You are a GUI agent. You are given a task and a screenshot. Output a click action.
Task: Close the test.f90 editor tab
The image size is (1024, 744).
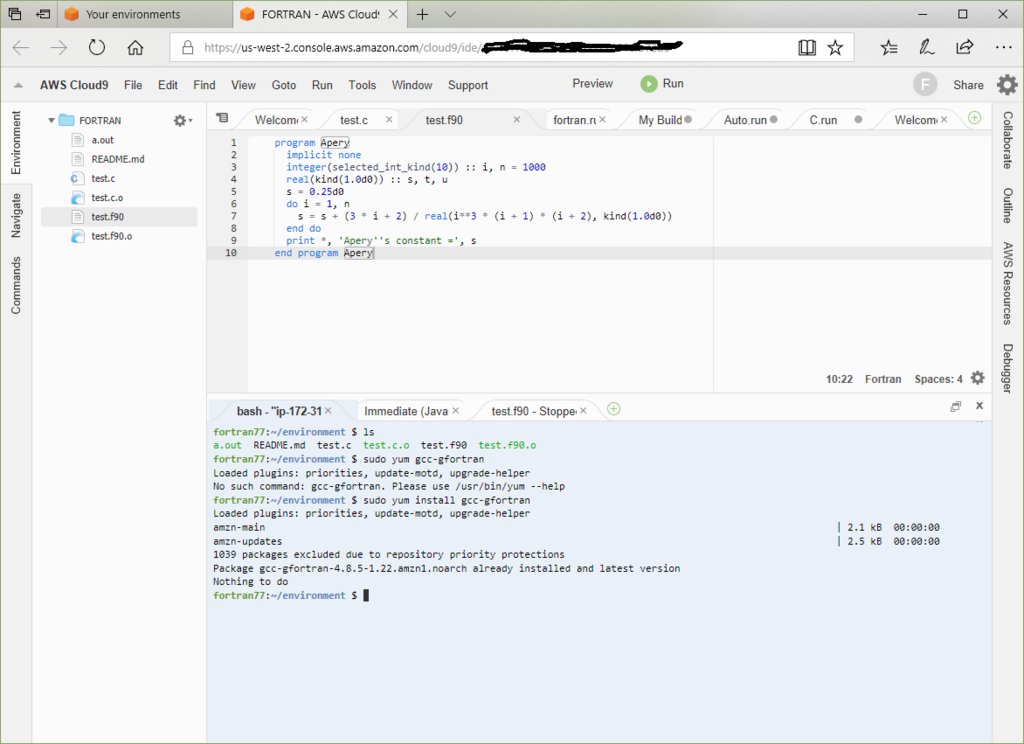pyautogui.click(x=516, y=120)
